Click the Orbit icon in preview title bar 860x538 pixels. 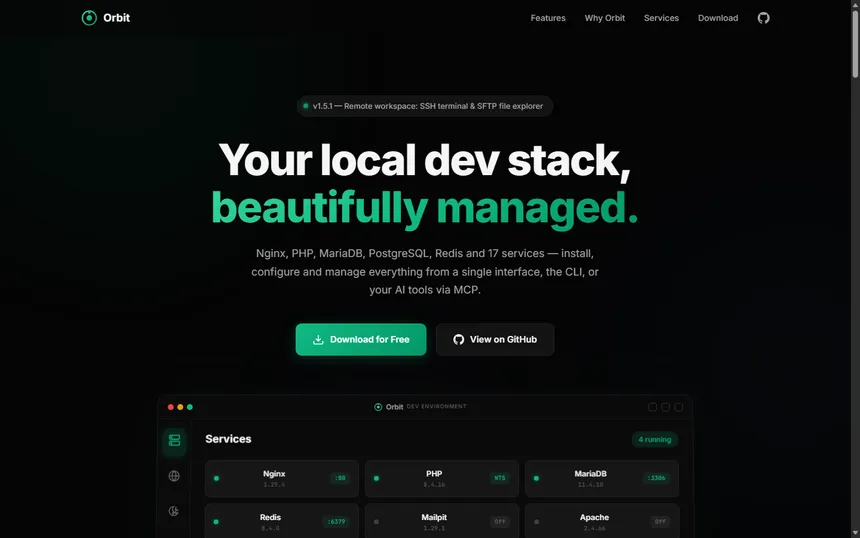point(378,407)
